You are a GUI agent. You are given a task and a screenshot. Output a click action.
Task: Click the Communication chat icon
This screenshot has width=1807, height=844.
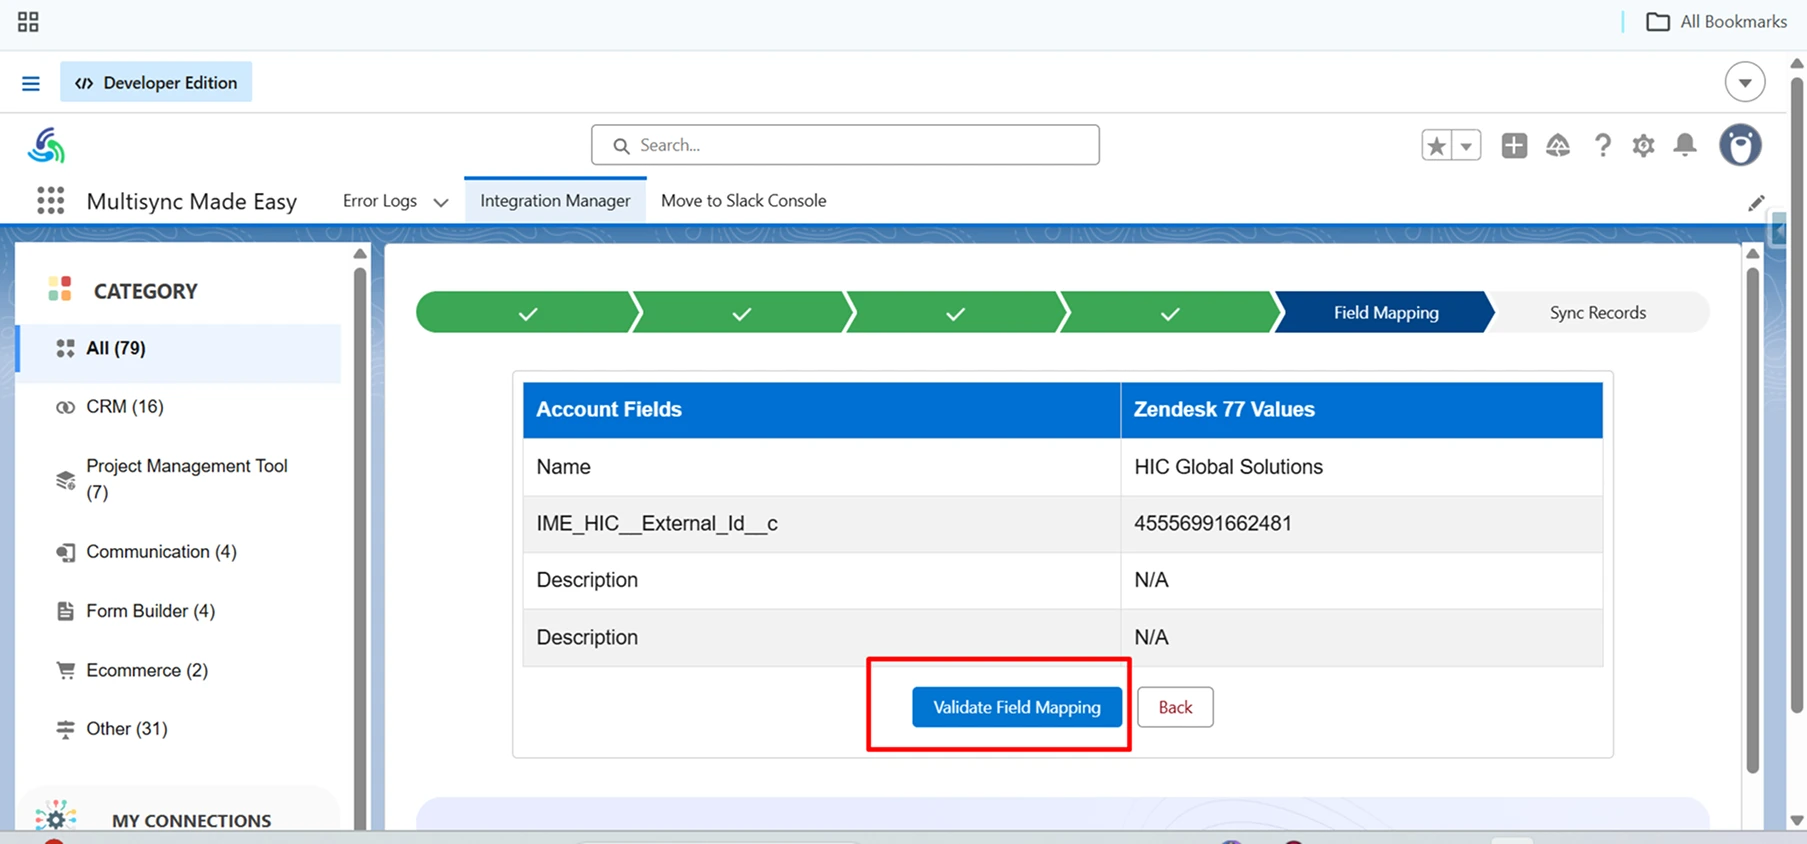tap(66, 552)
